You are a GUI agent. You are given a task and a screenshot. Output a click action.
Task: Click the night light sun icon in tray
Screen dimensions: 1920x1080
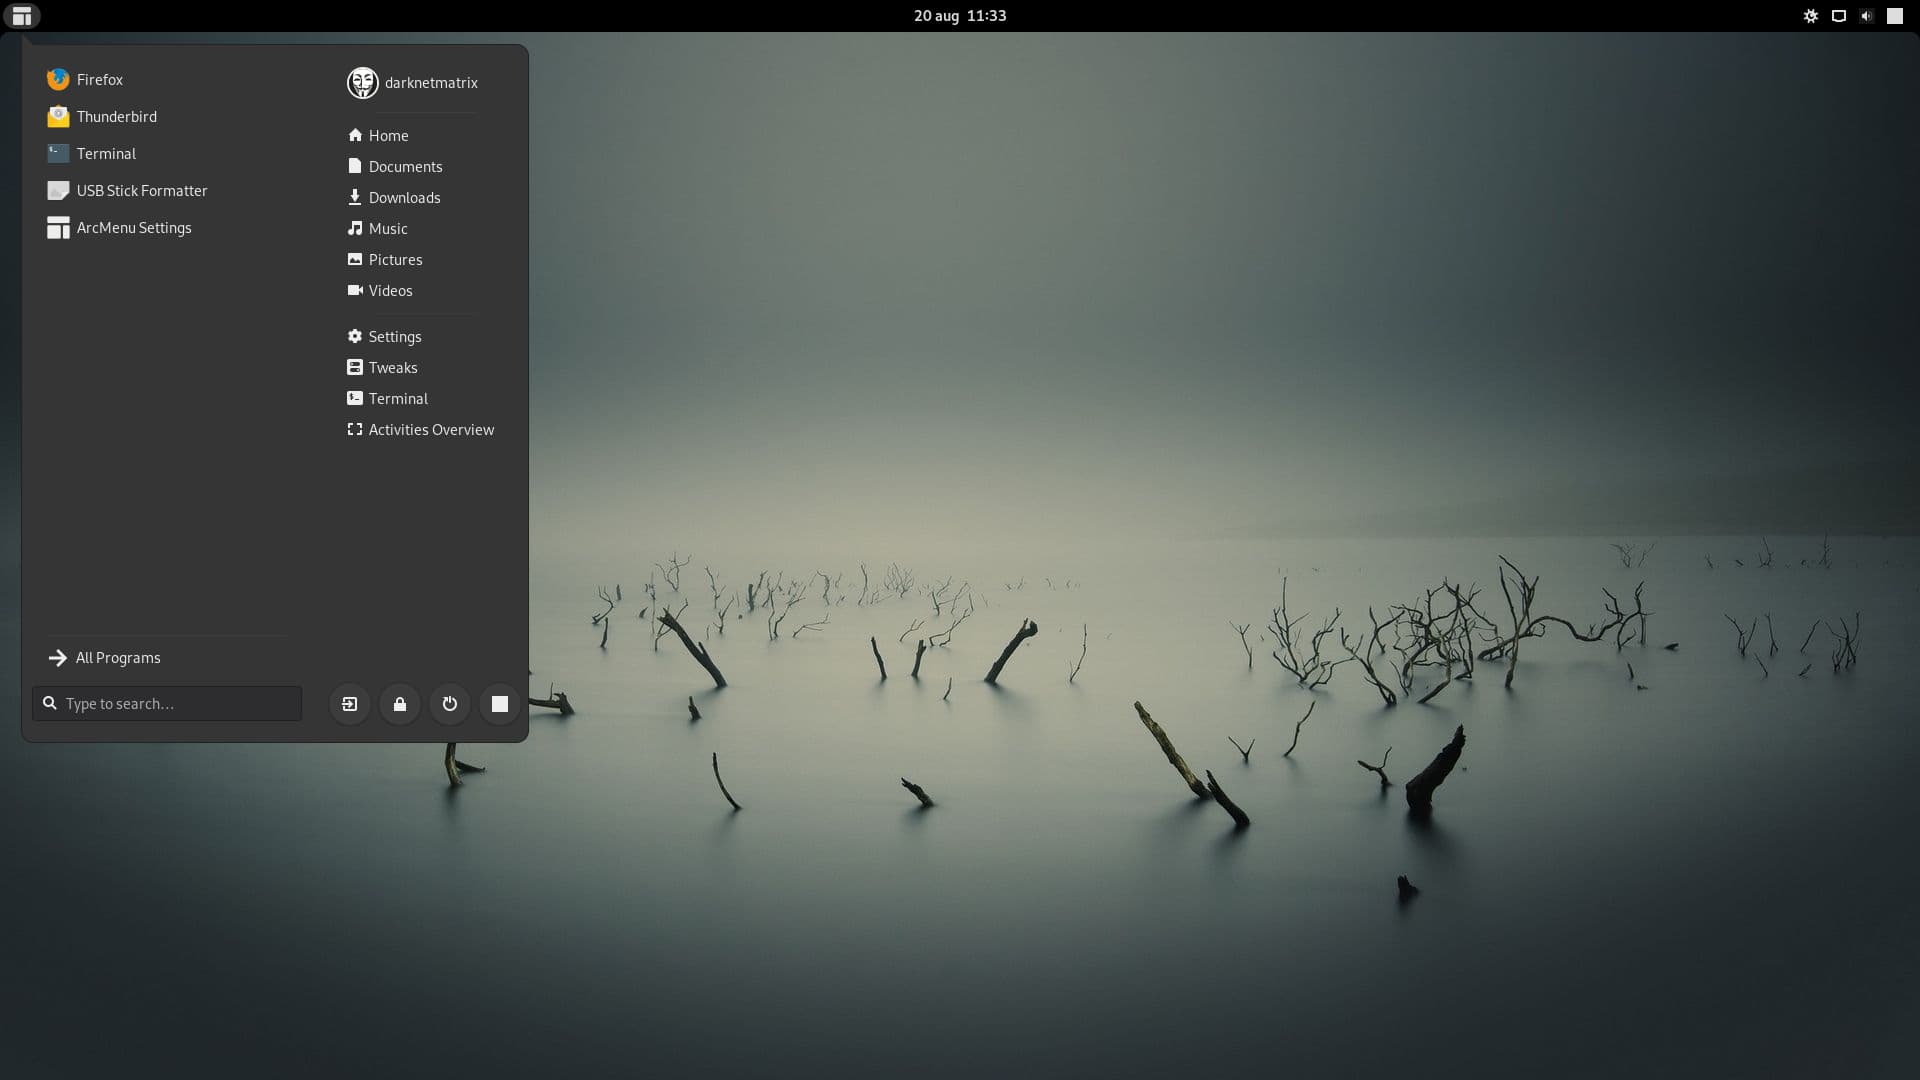coord(1811,16)
